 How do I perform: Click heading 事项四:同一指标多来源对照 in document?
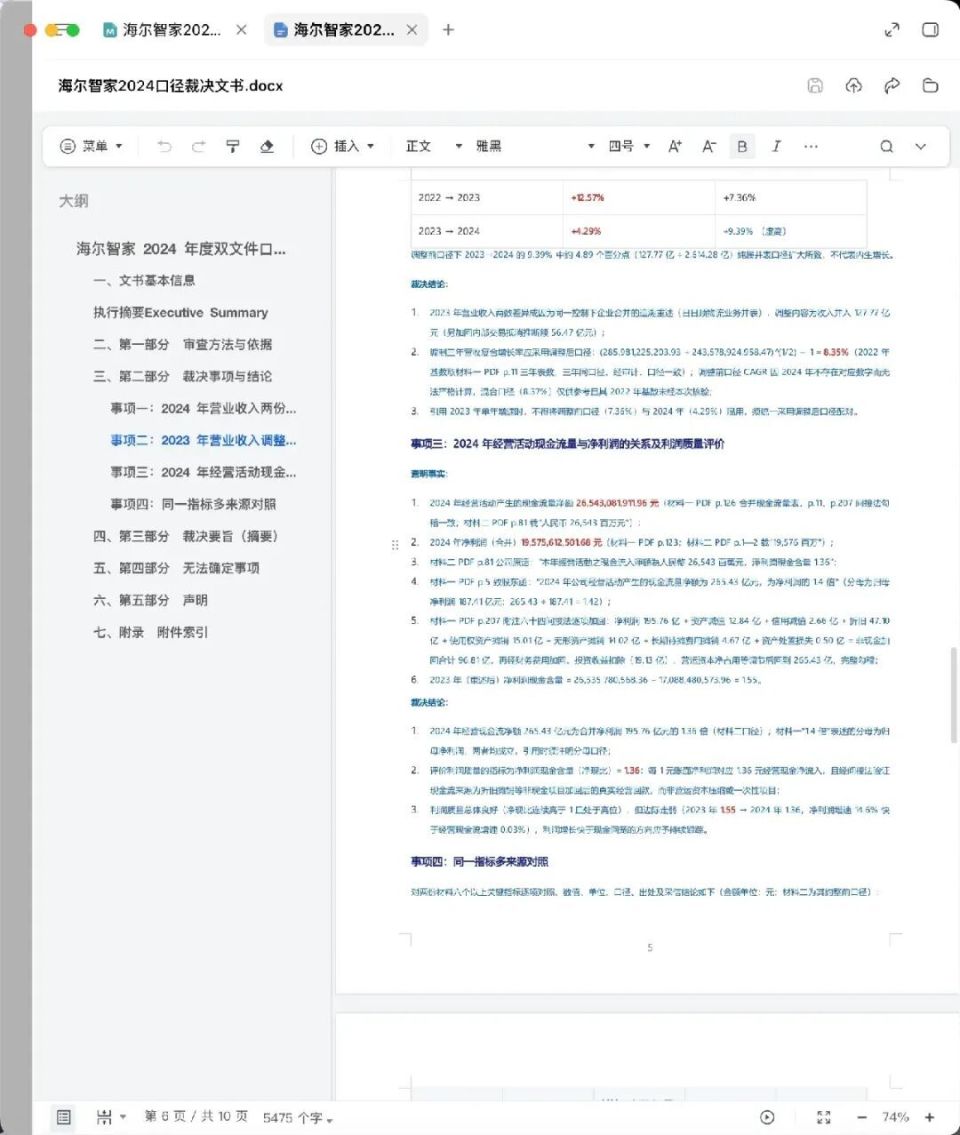[479, 861]
